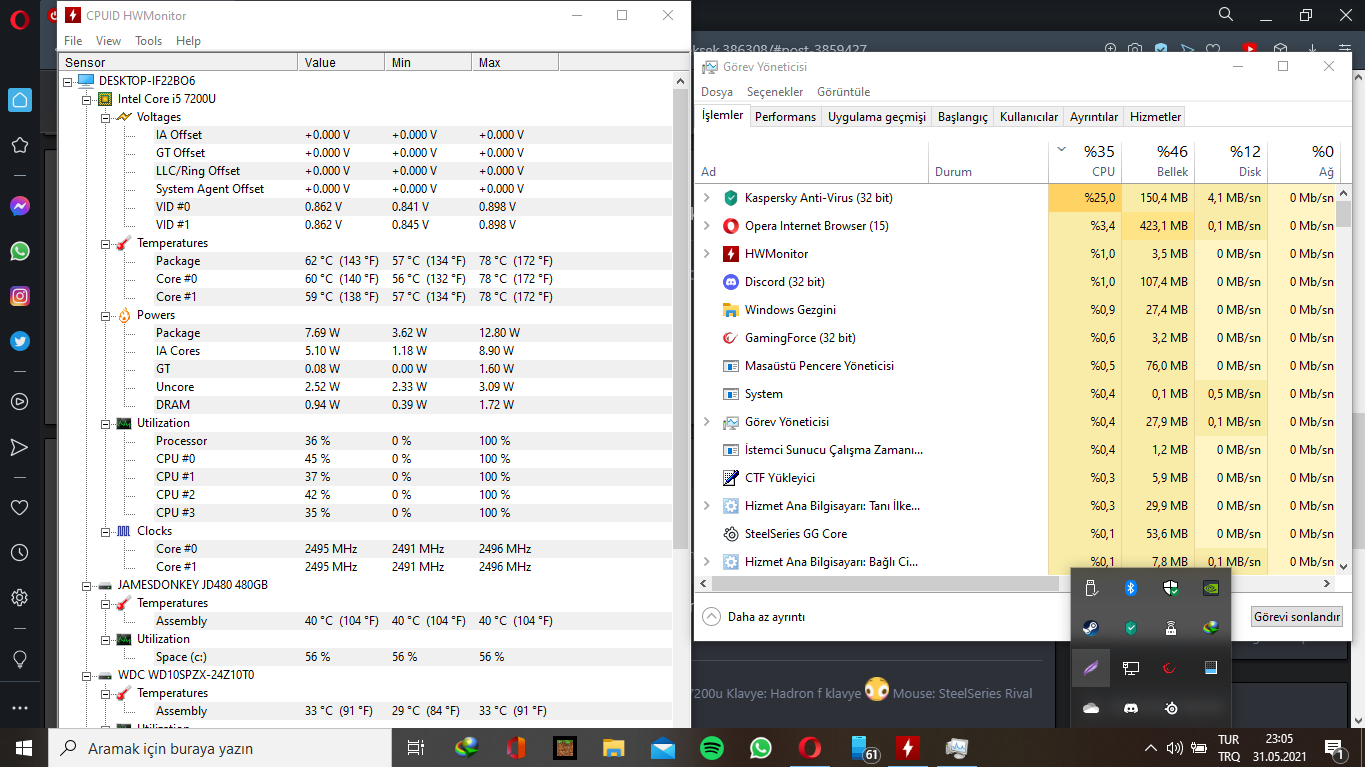Expand Opera Internet Browser (15) process group

tap(707, 226)
